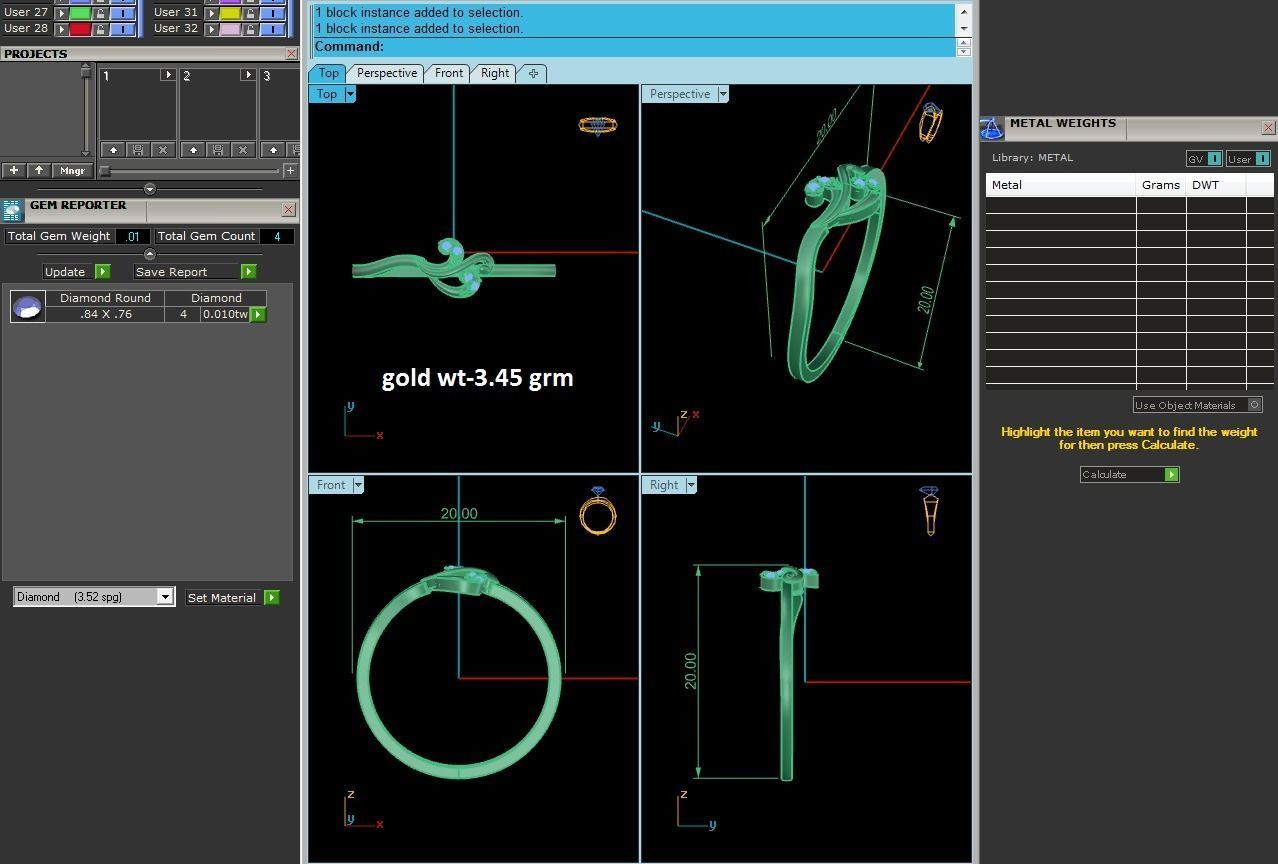1278x864 pixels.
Task: Click the play arrow for User 32 layer
Action: (x=211, y=29)
